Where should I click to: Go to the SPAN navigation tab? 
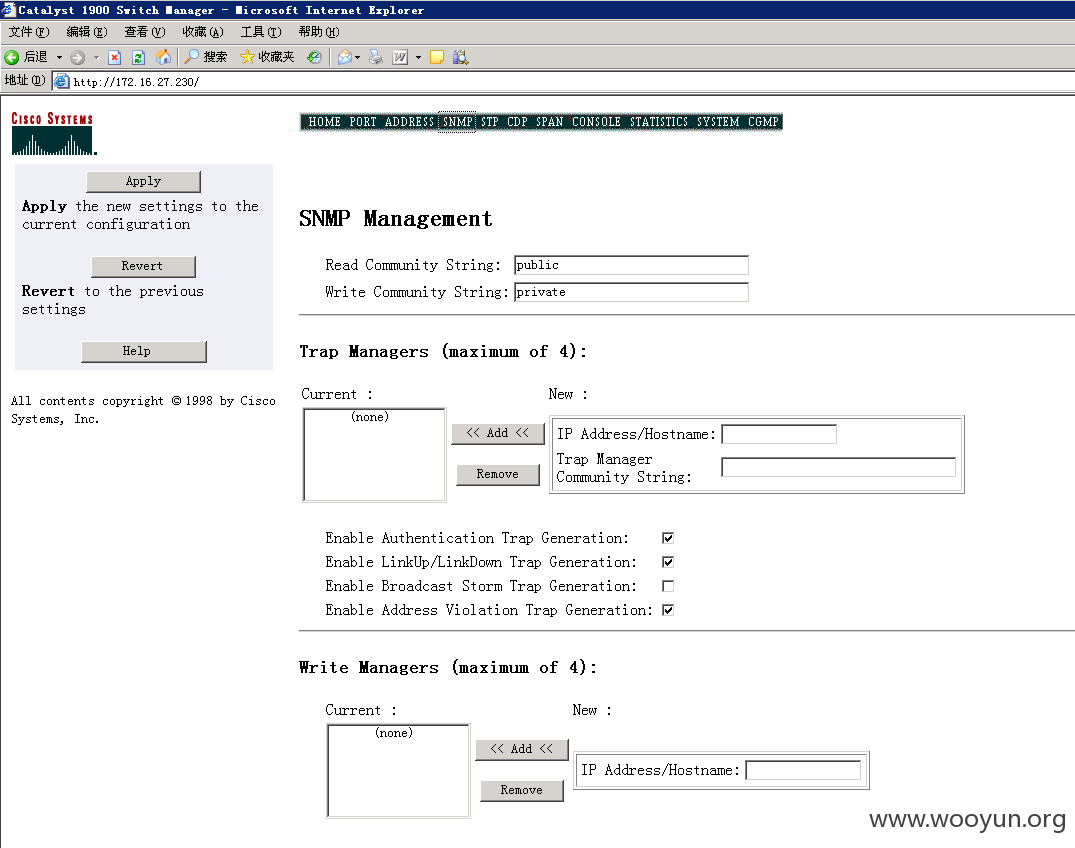549,122
